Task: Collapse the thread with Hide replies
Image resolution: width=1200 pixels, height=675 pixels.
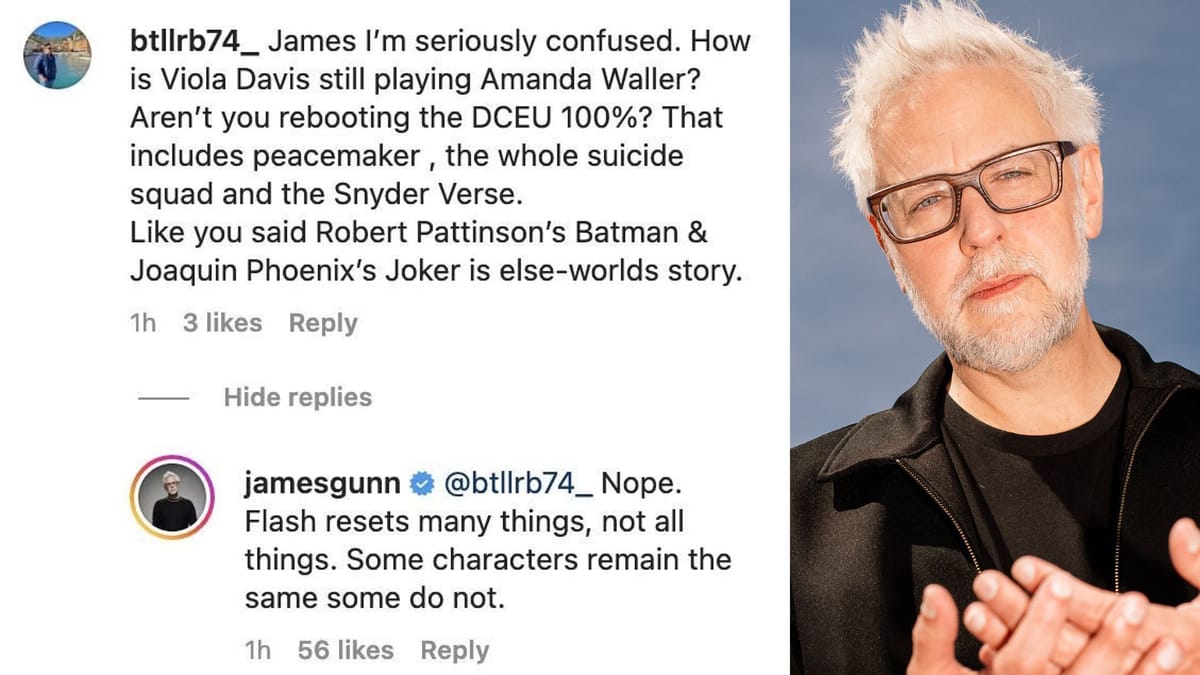Action: (x=297, y=397)
